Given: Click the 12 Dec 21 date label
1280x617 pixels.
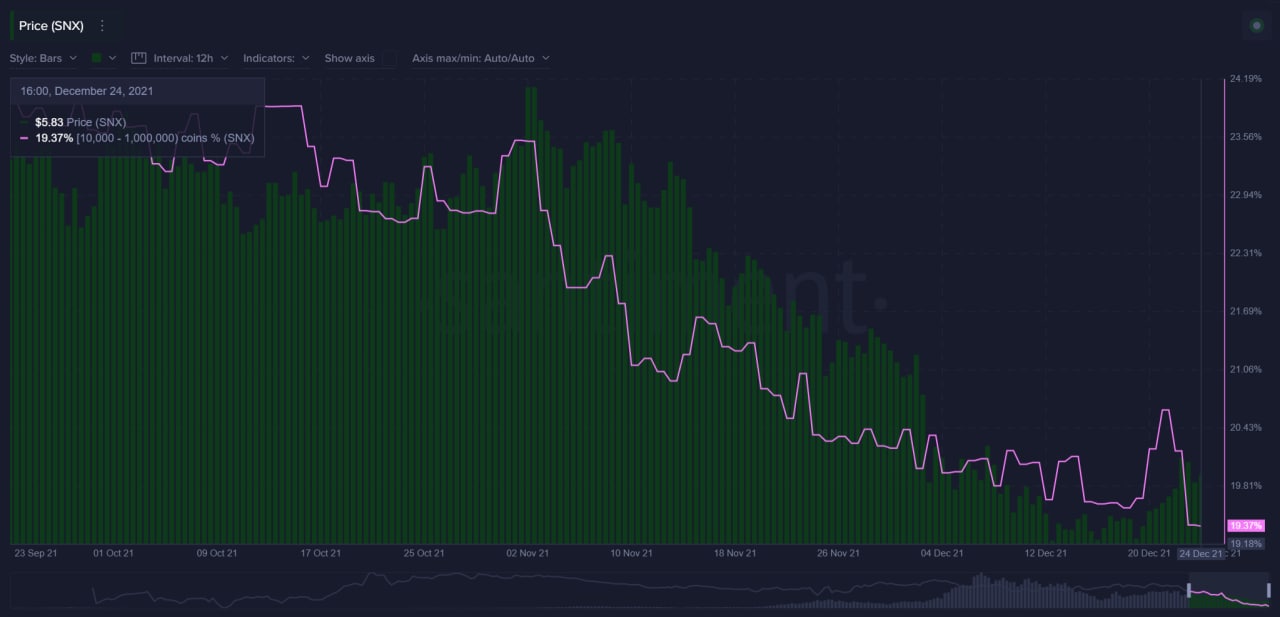Looking at the screenshot, I should (1045, 553).
